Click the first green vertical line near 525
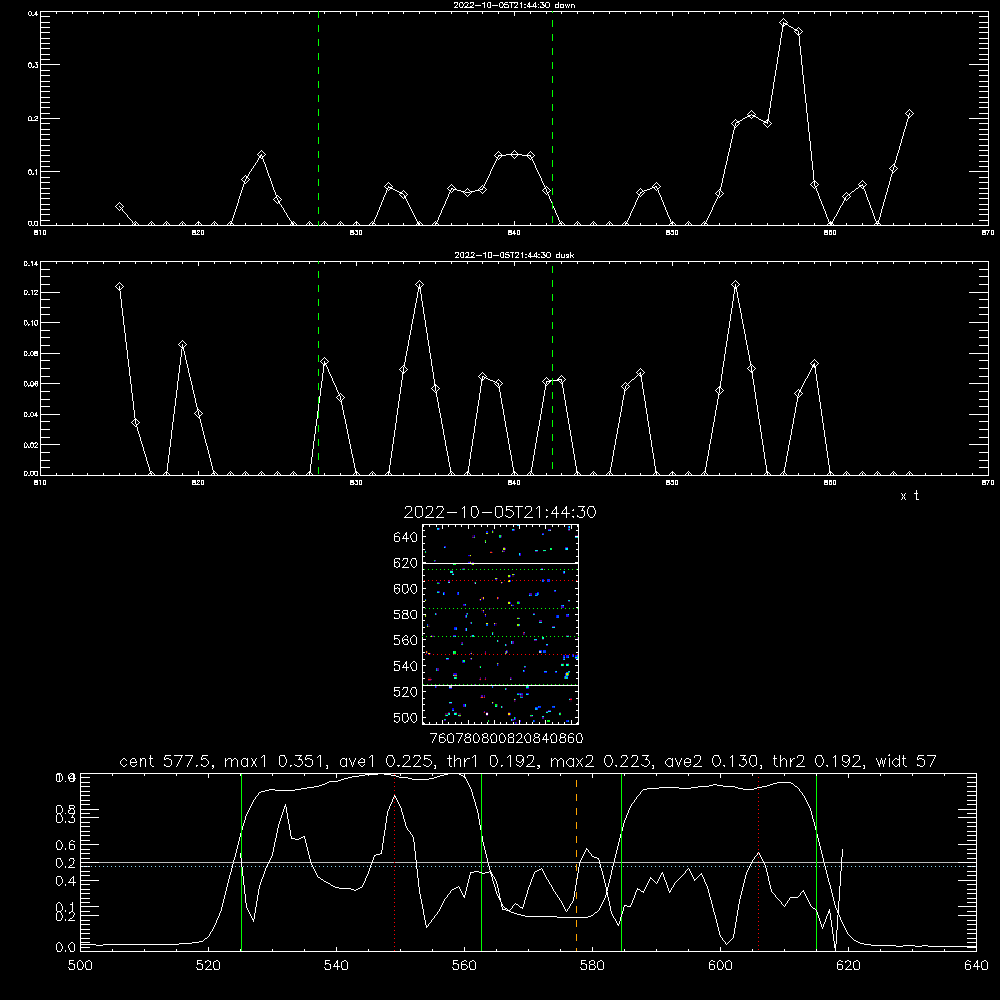The image size is (1000, 1000). 241,862
